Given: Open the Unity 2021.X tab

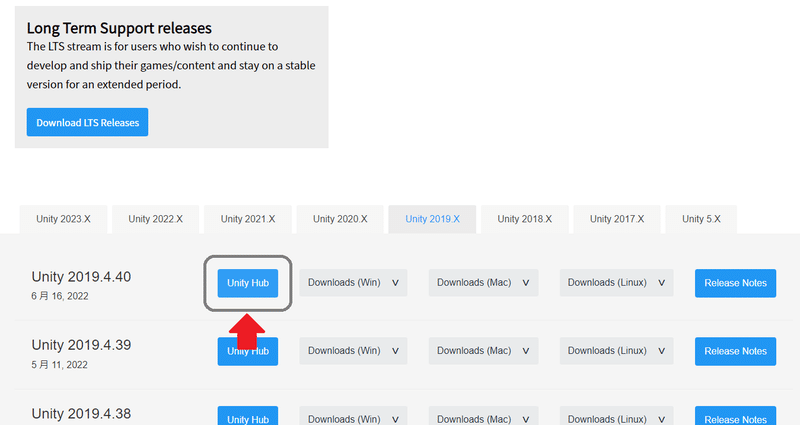Looking at the screenshot, I should click(248, 219).
